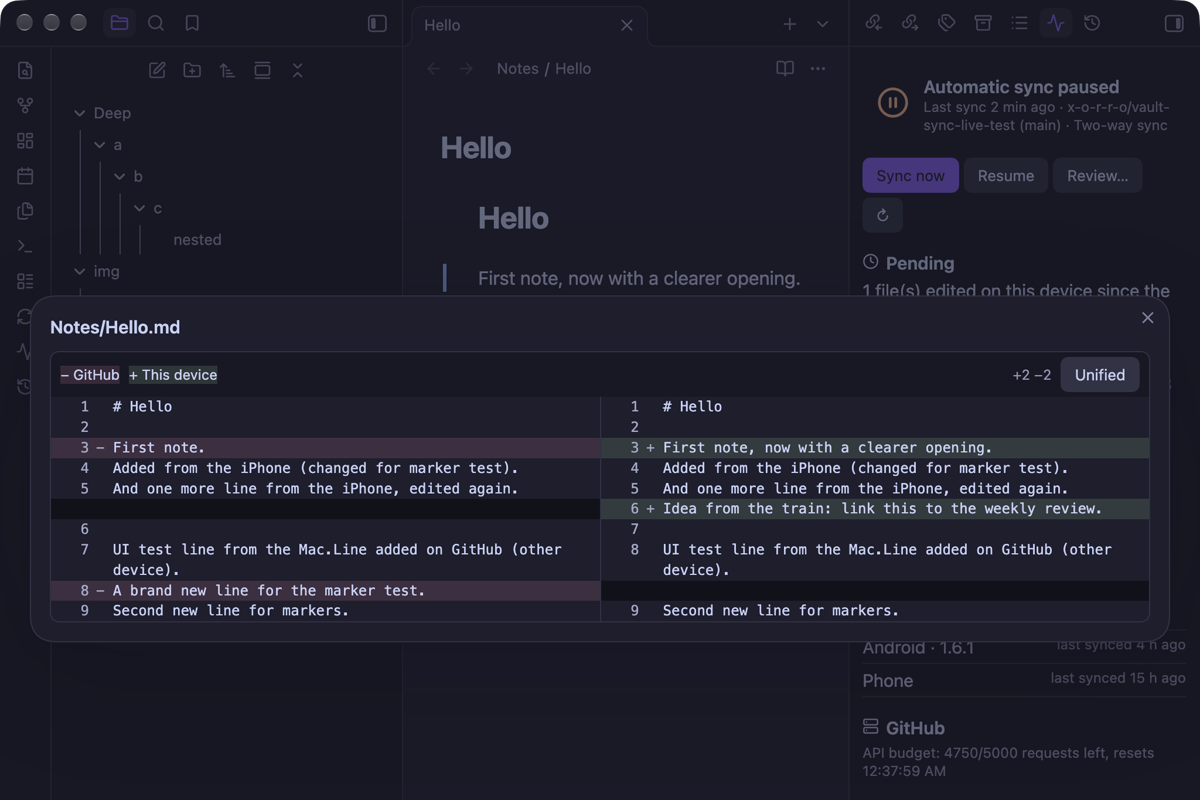Collapse folder b in the tree
Viewport: 1200px width, 800px height.
[x=119, y=177]
